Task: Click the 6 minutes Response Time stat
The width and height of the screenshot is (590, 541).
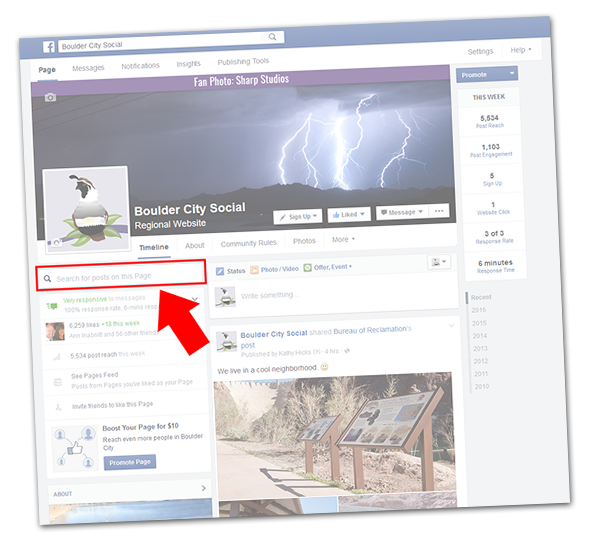Action: pyautogui.click(x=496, y=266)
